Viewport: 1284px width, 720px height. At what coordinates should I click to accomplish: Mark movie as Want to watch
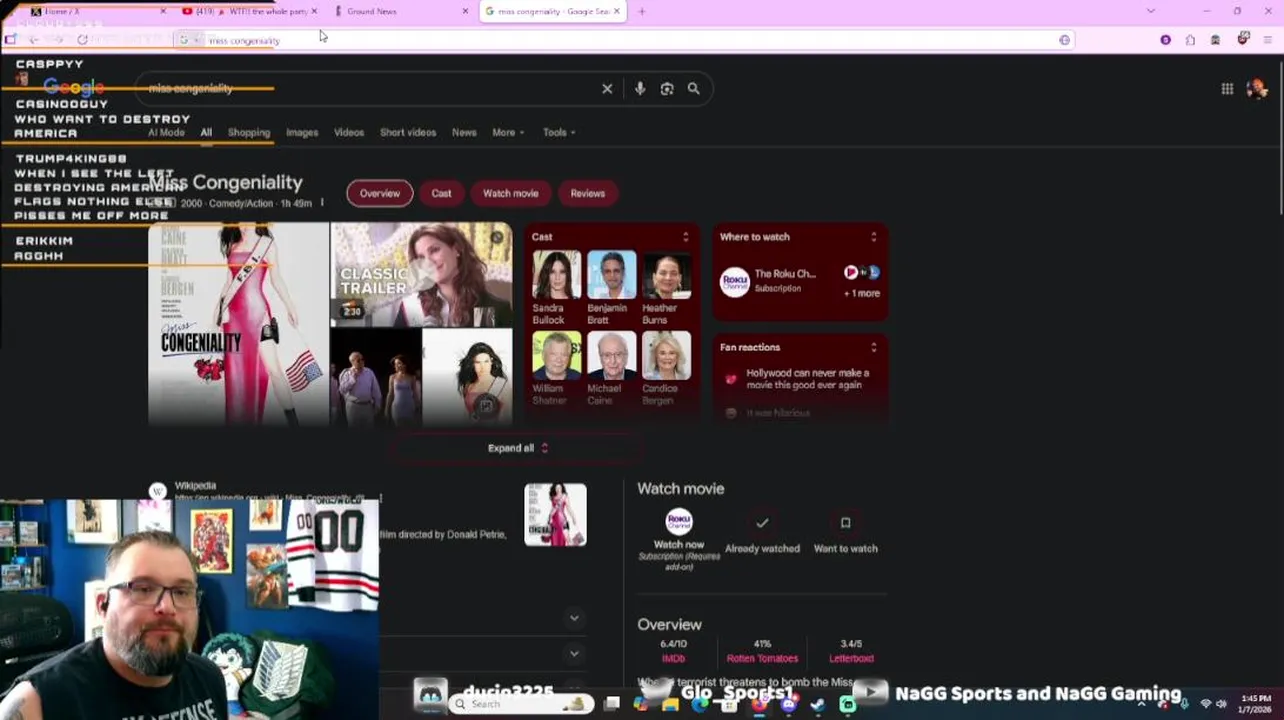tap(845, 534)
